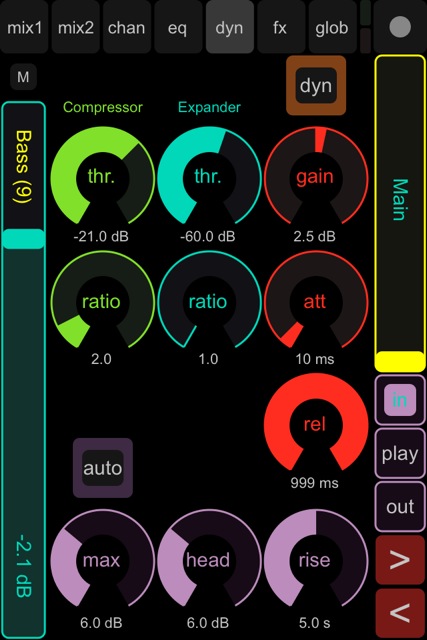Toggle the dyn enable button

[316, 85]
